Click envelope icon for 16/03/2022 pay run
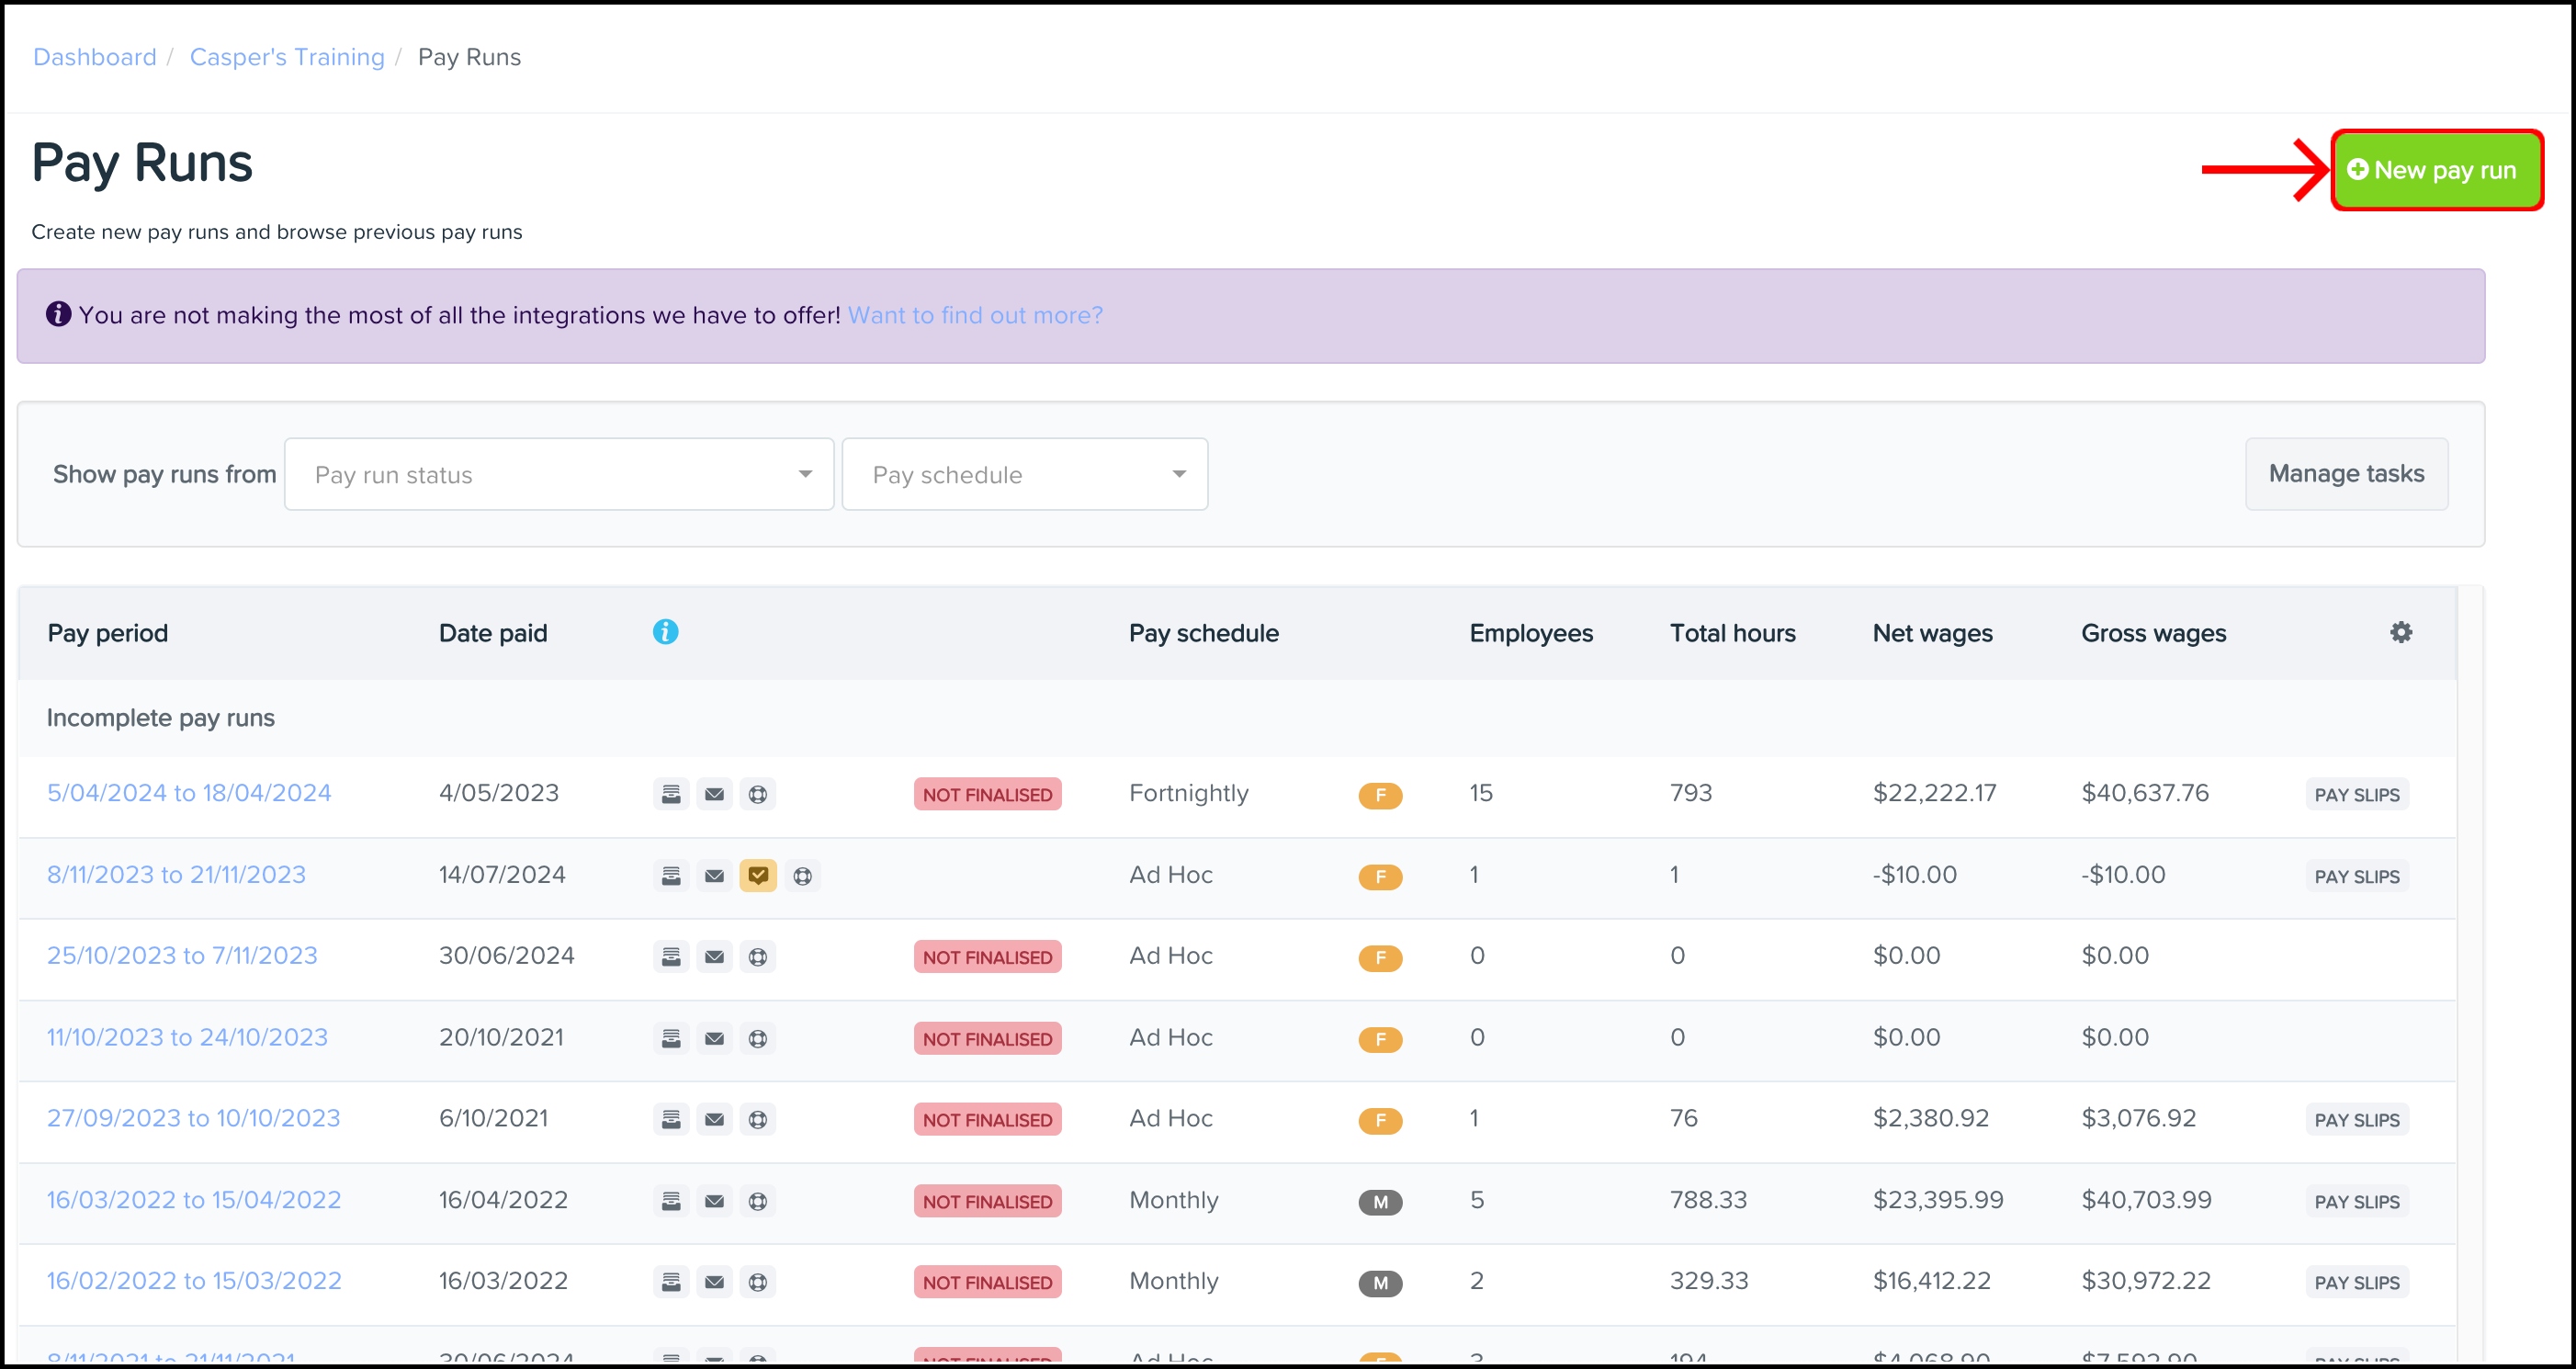 click(x=714, y=1201)
